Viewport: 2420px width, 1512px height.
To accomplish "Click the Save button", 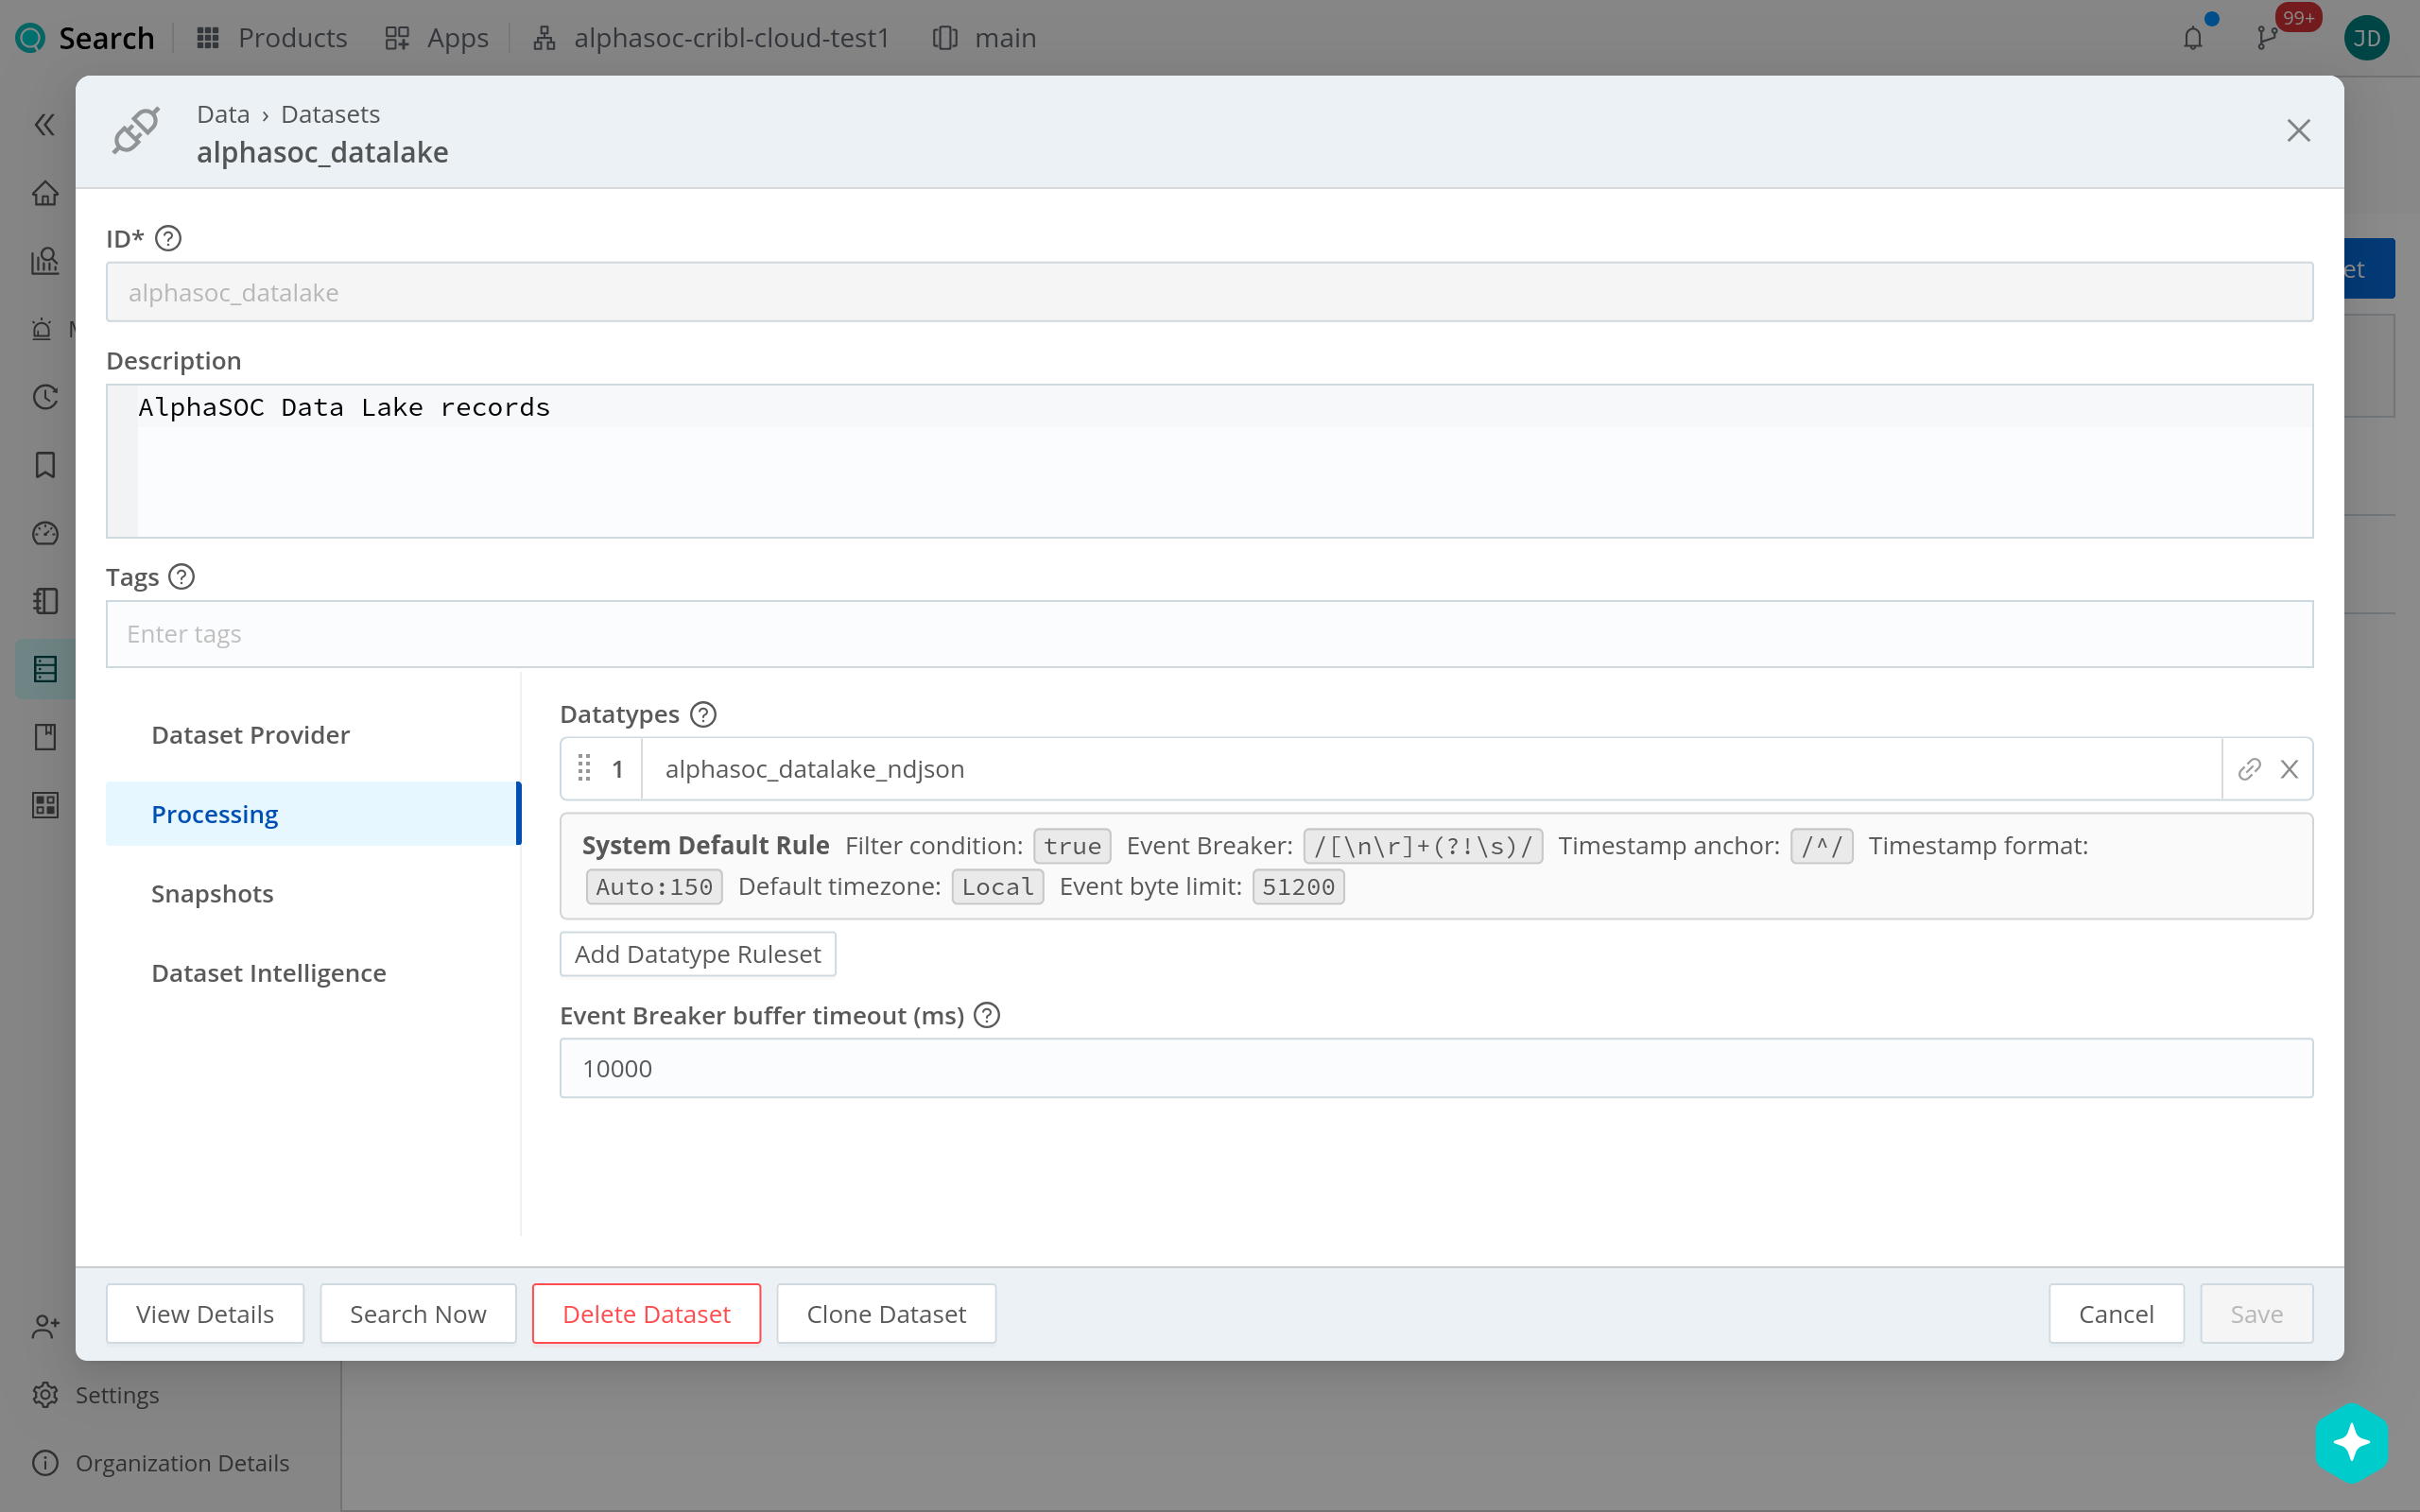I will 2256,1314.
